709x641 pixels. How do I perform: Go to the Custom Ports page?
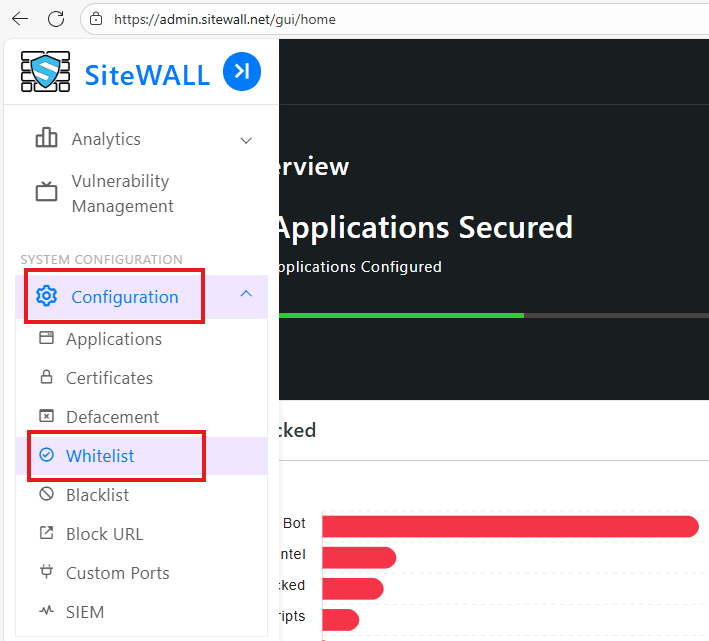(x=117, y=573)
